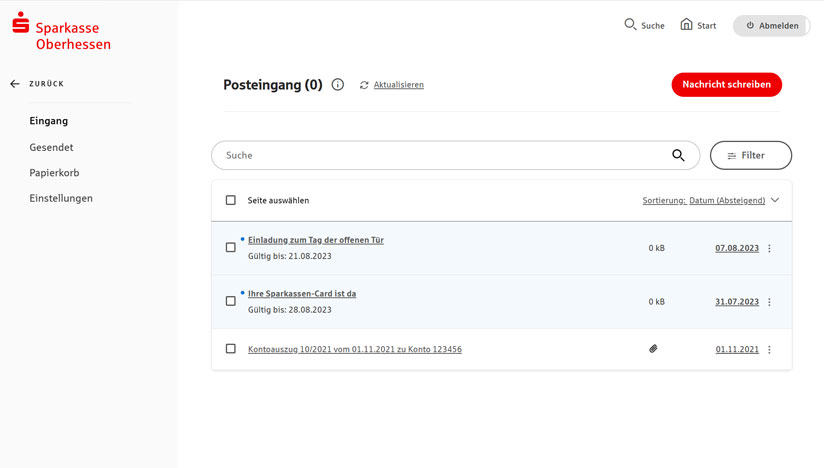Click the Abmelden logout button

771,25
